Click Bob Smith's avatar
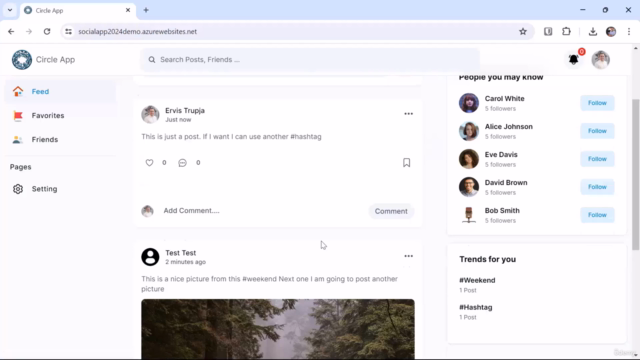Screen dimensions: 640x360 [469, 215]
